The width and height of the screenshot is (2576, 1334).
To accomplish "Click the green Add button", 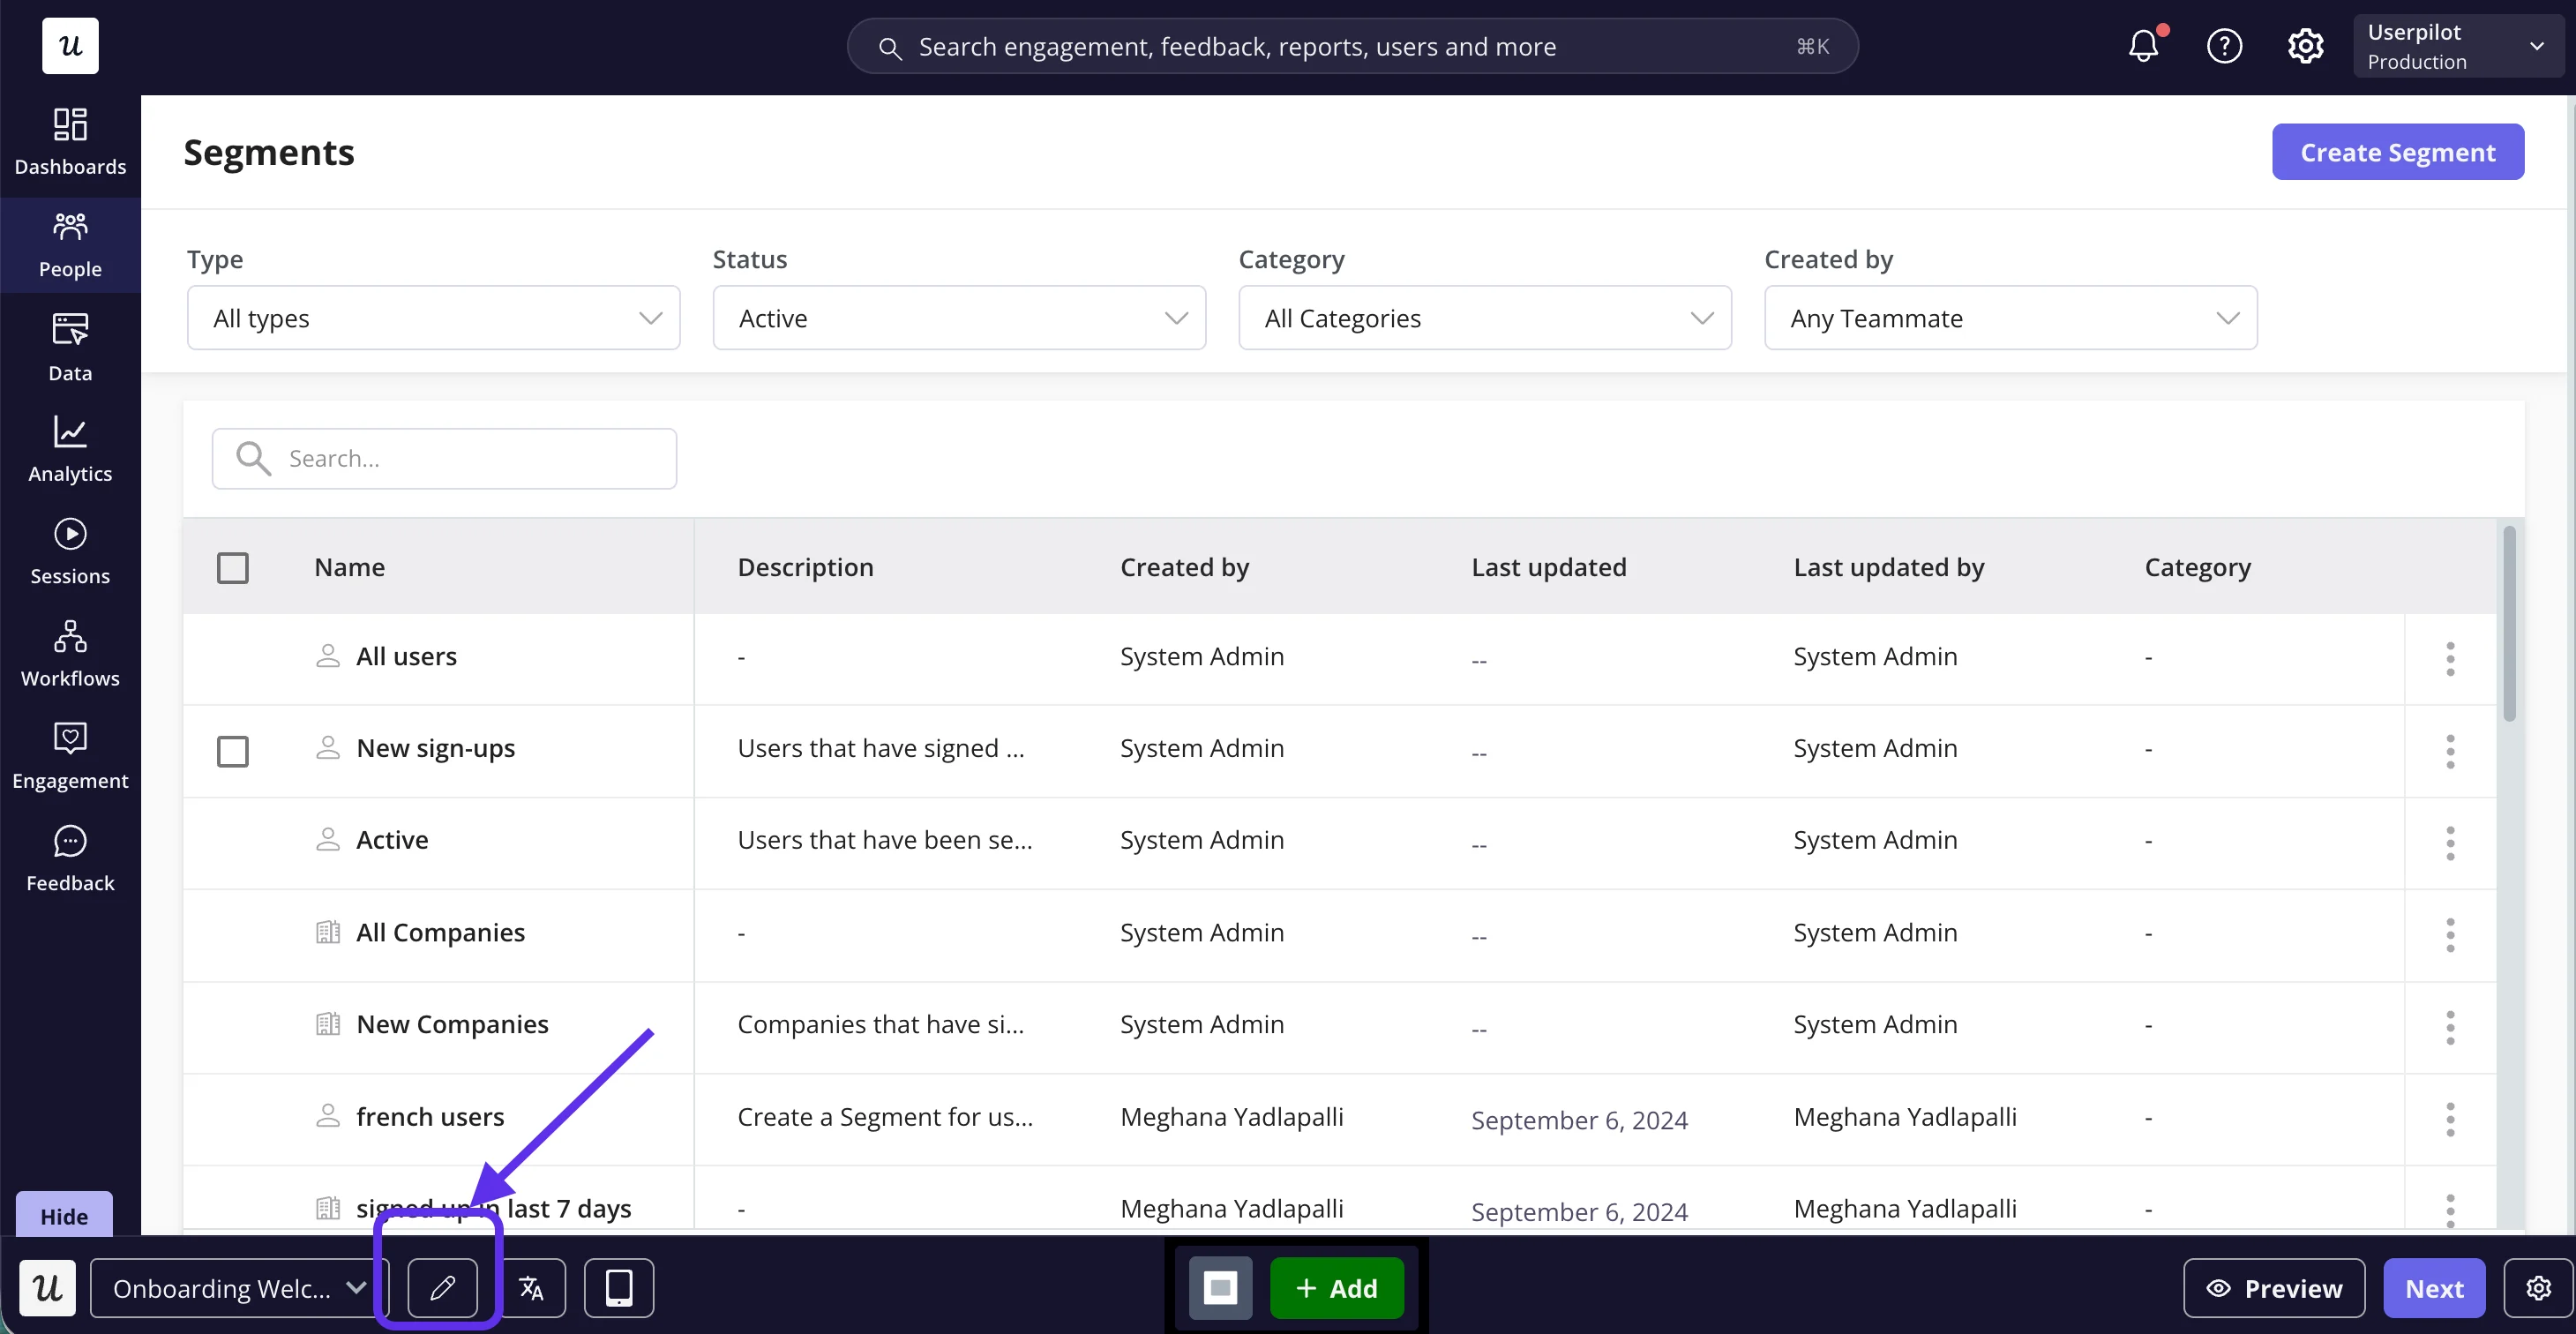I will pyautogui.click(x=1337, y=1288).
